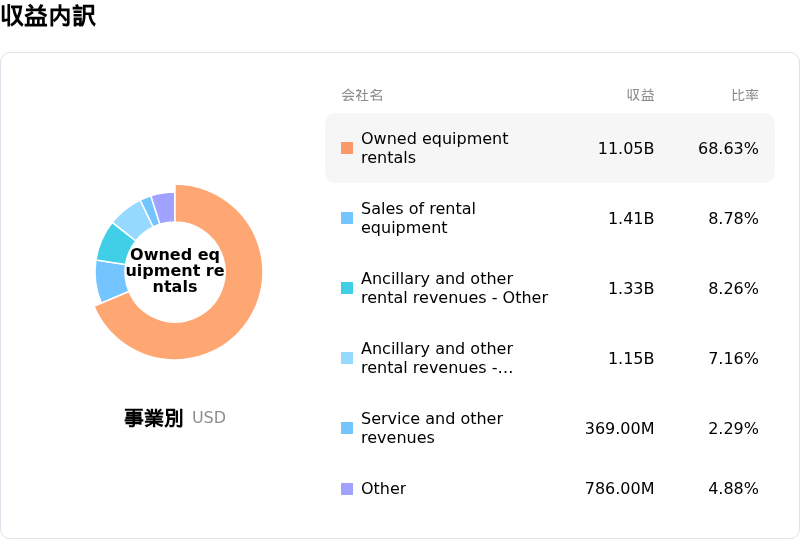The image size is (800, 539).
Task: Click the 7.16% ratio value
Action: click(733, 358)
